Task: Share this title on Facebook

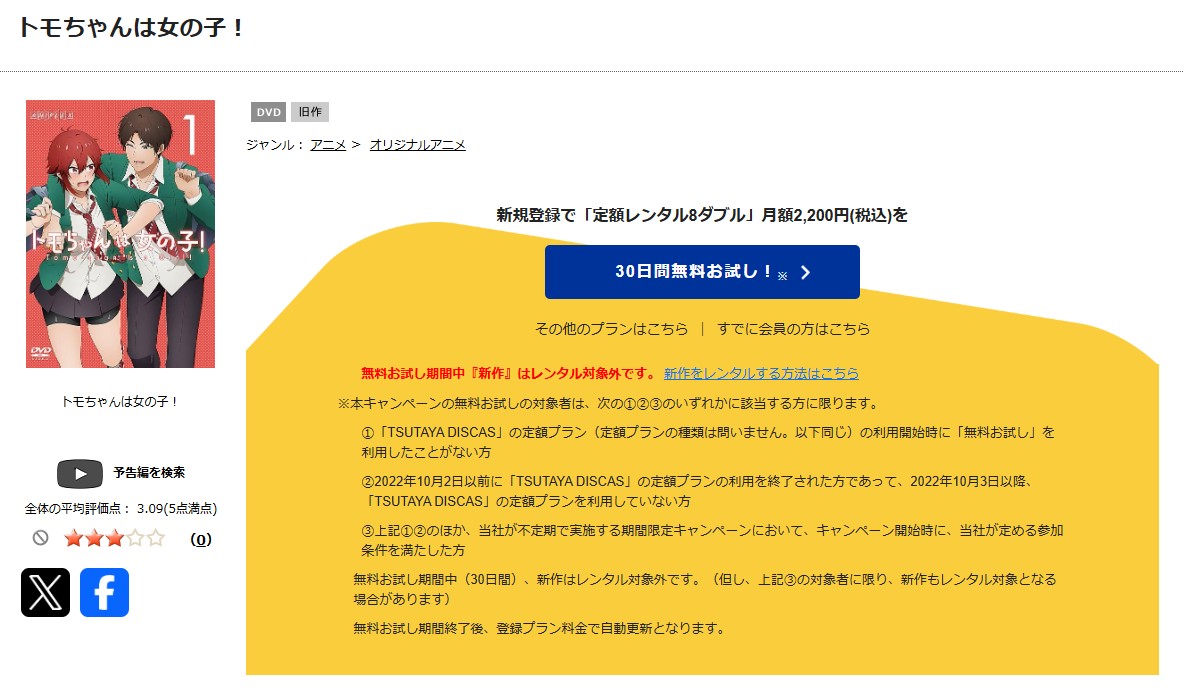Action: [104, 592]
